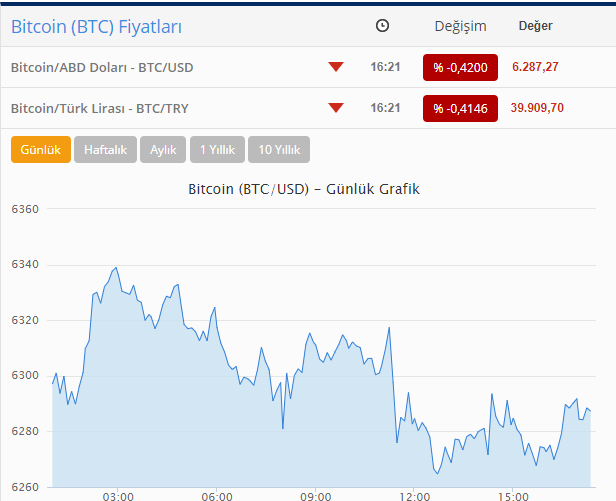Viewport: 616px width, 501px height.
Task: Click the Değişim column header
Action: pos(460,26)
